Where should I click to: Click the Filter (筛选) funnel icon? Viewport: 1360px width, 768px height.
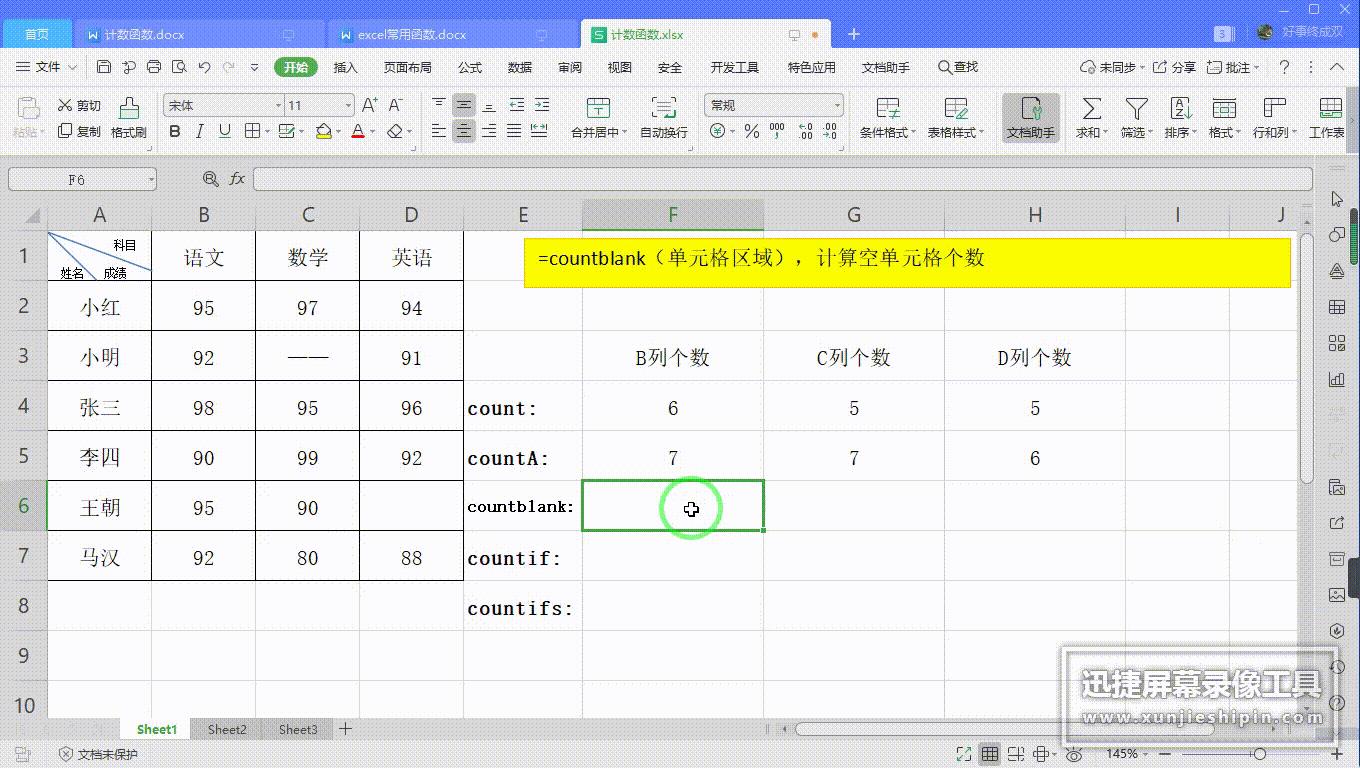point(1136,108)
